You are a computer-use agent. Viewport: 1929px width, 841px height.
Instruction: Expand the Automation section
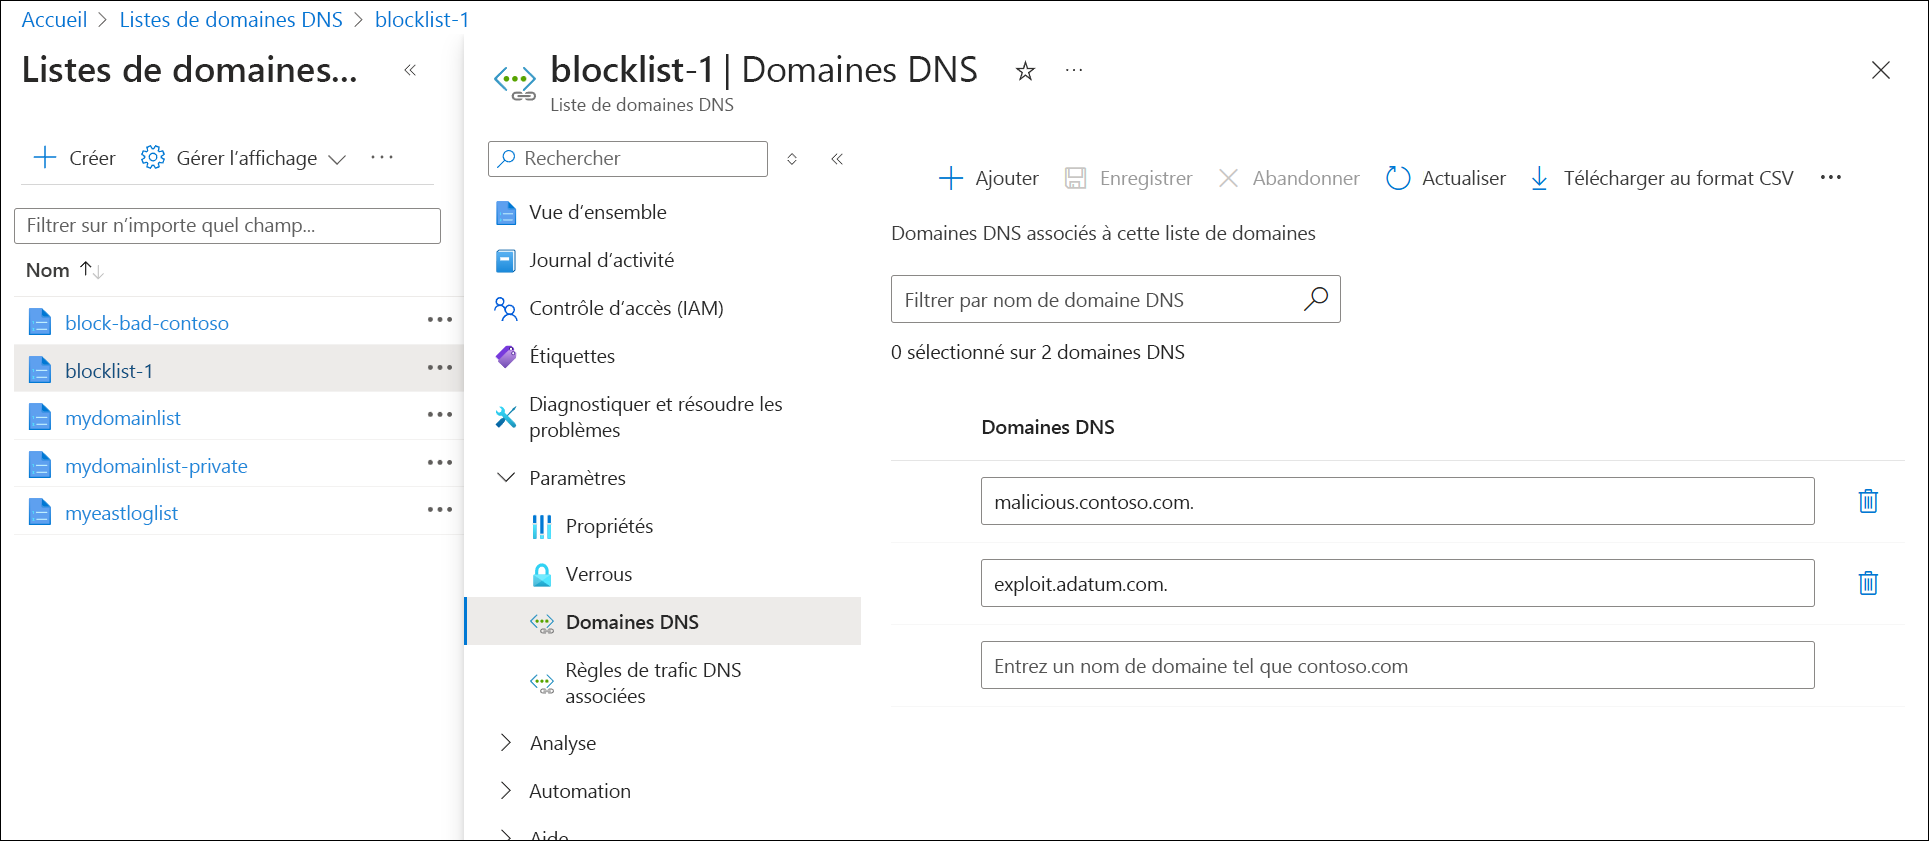point(506,791)
